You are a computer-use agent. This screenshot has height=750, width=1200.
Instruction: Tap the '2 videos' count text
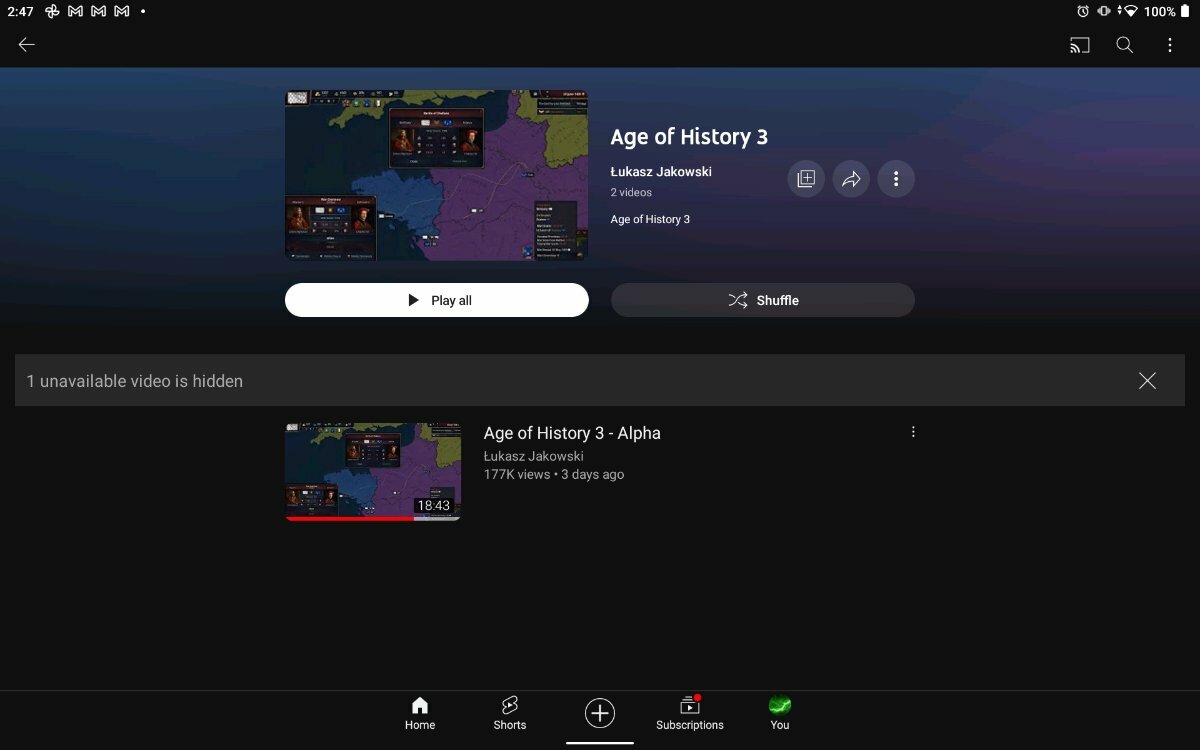(631, 192)
